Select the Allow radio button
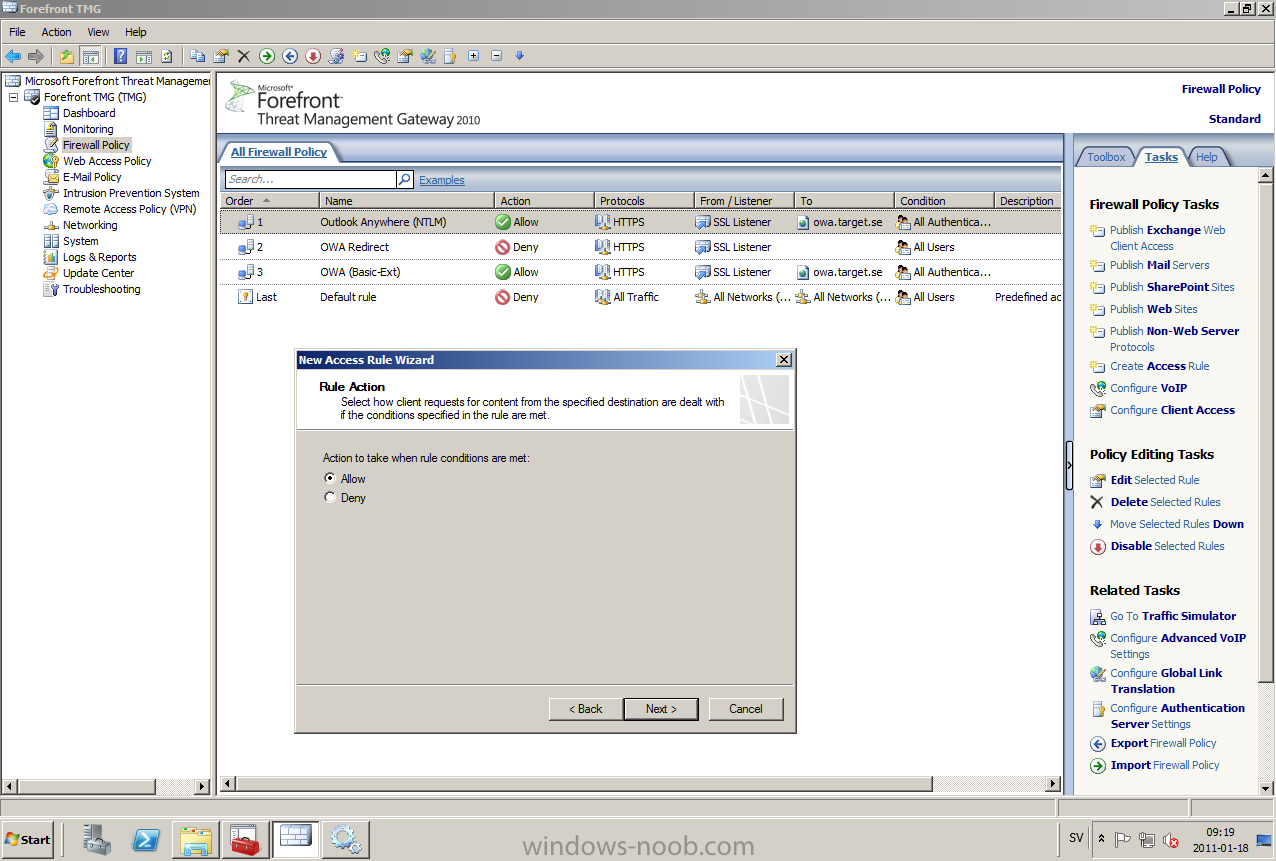The width and height of the screenshot is (1276, 861). pos(330,479)
